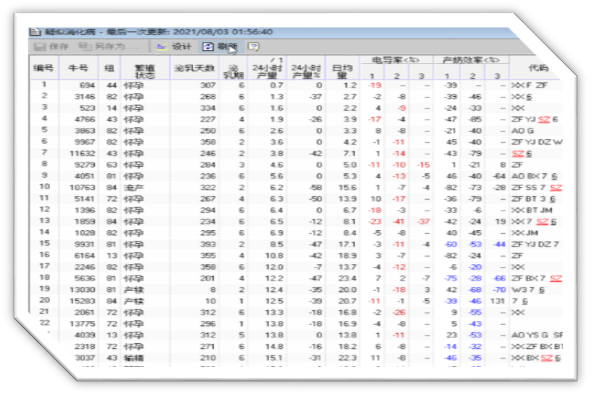Sort by the 牛号 column header

point(78,68)
